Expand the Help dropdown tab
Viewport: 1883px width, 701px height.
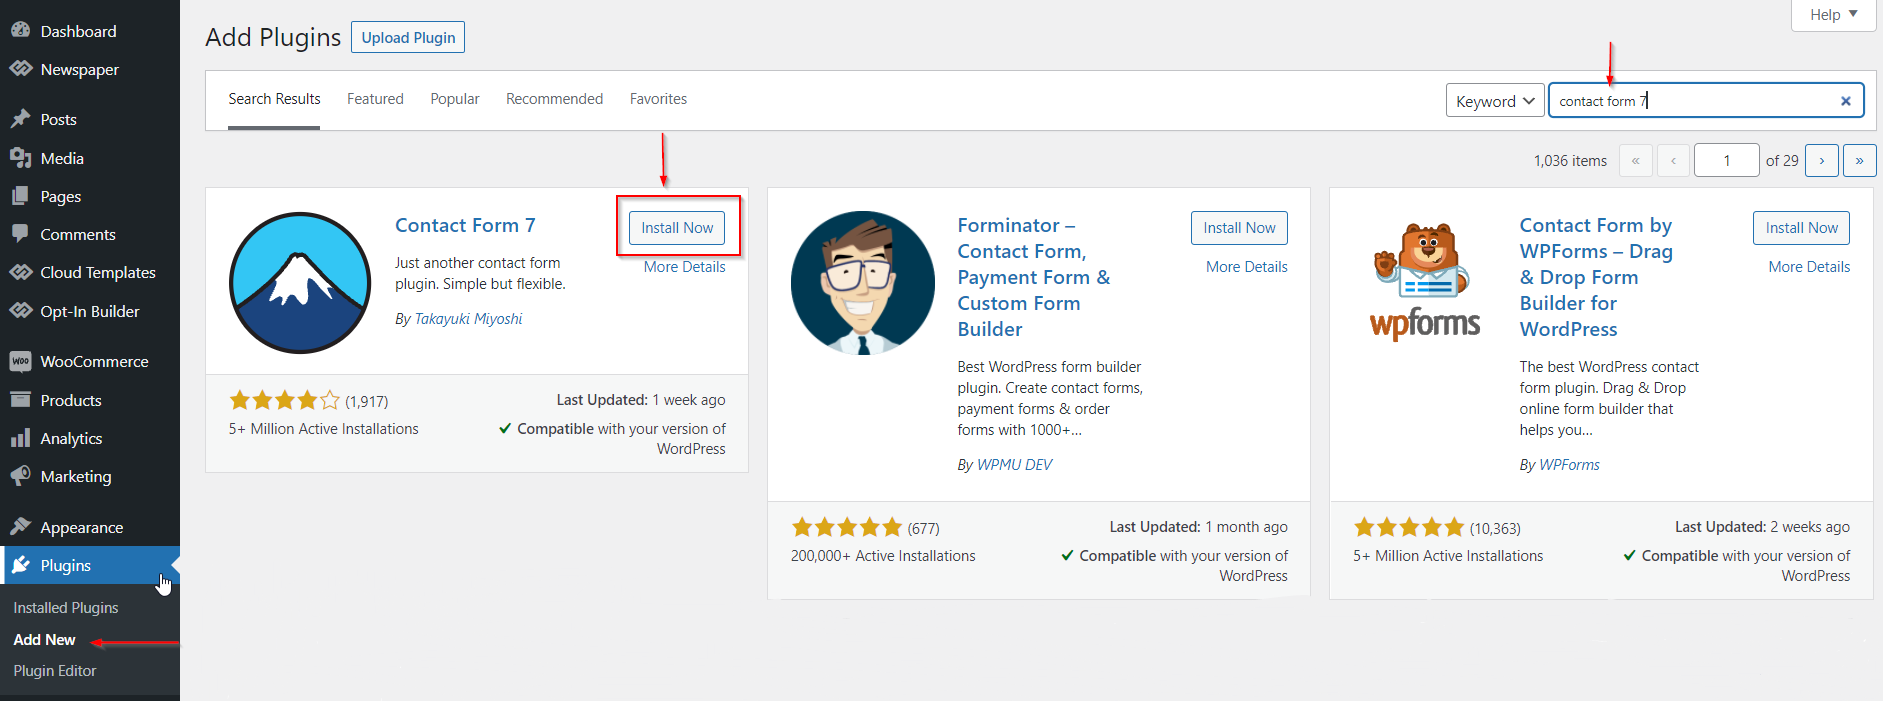pos(1834,15)
